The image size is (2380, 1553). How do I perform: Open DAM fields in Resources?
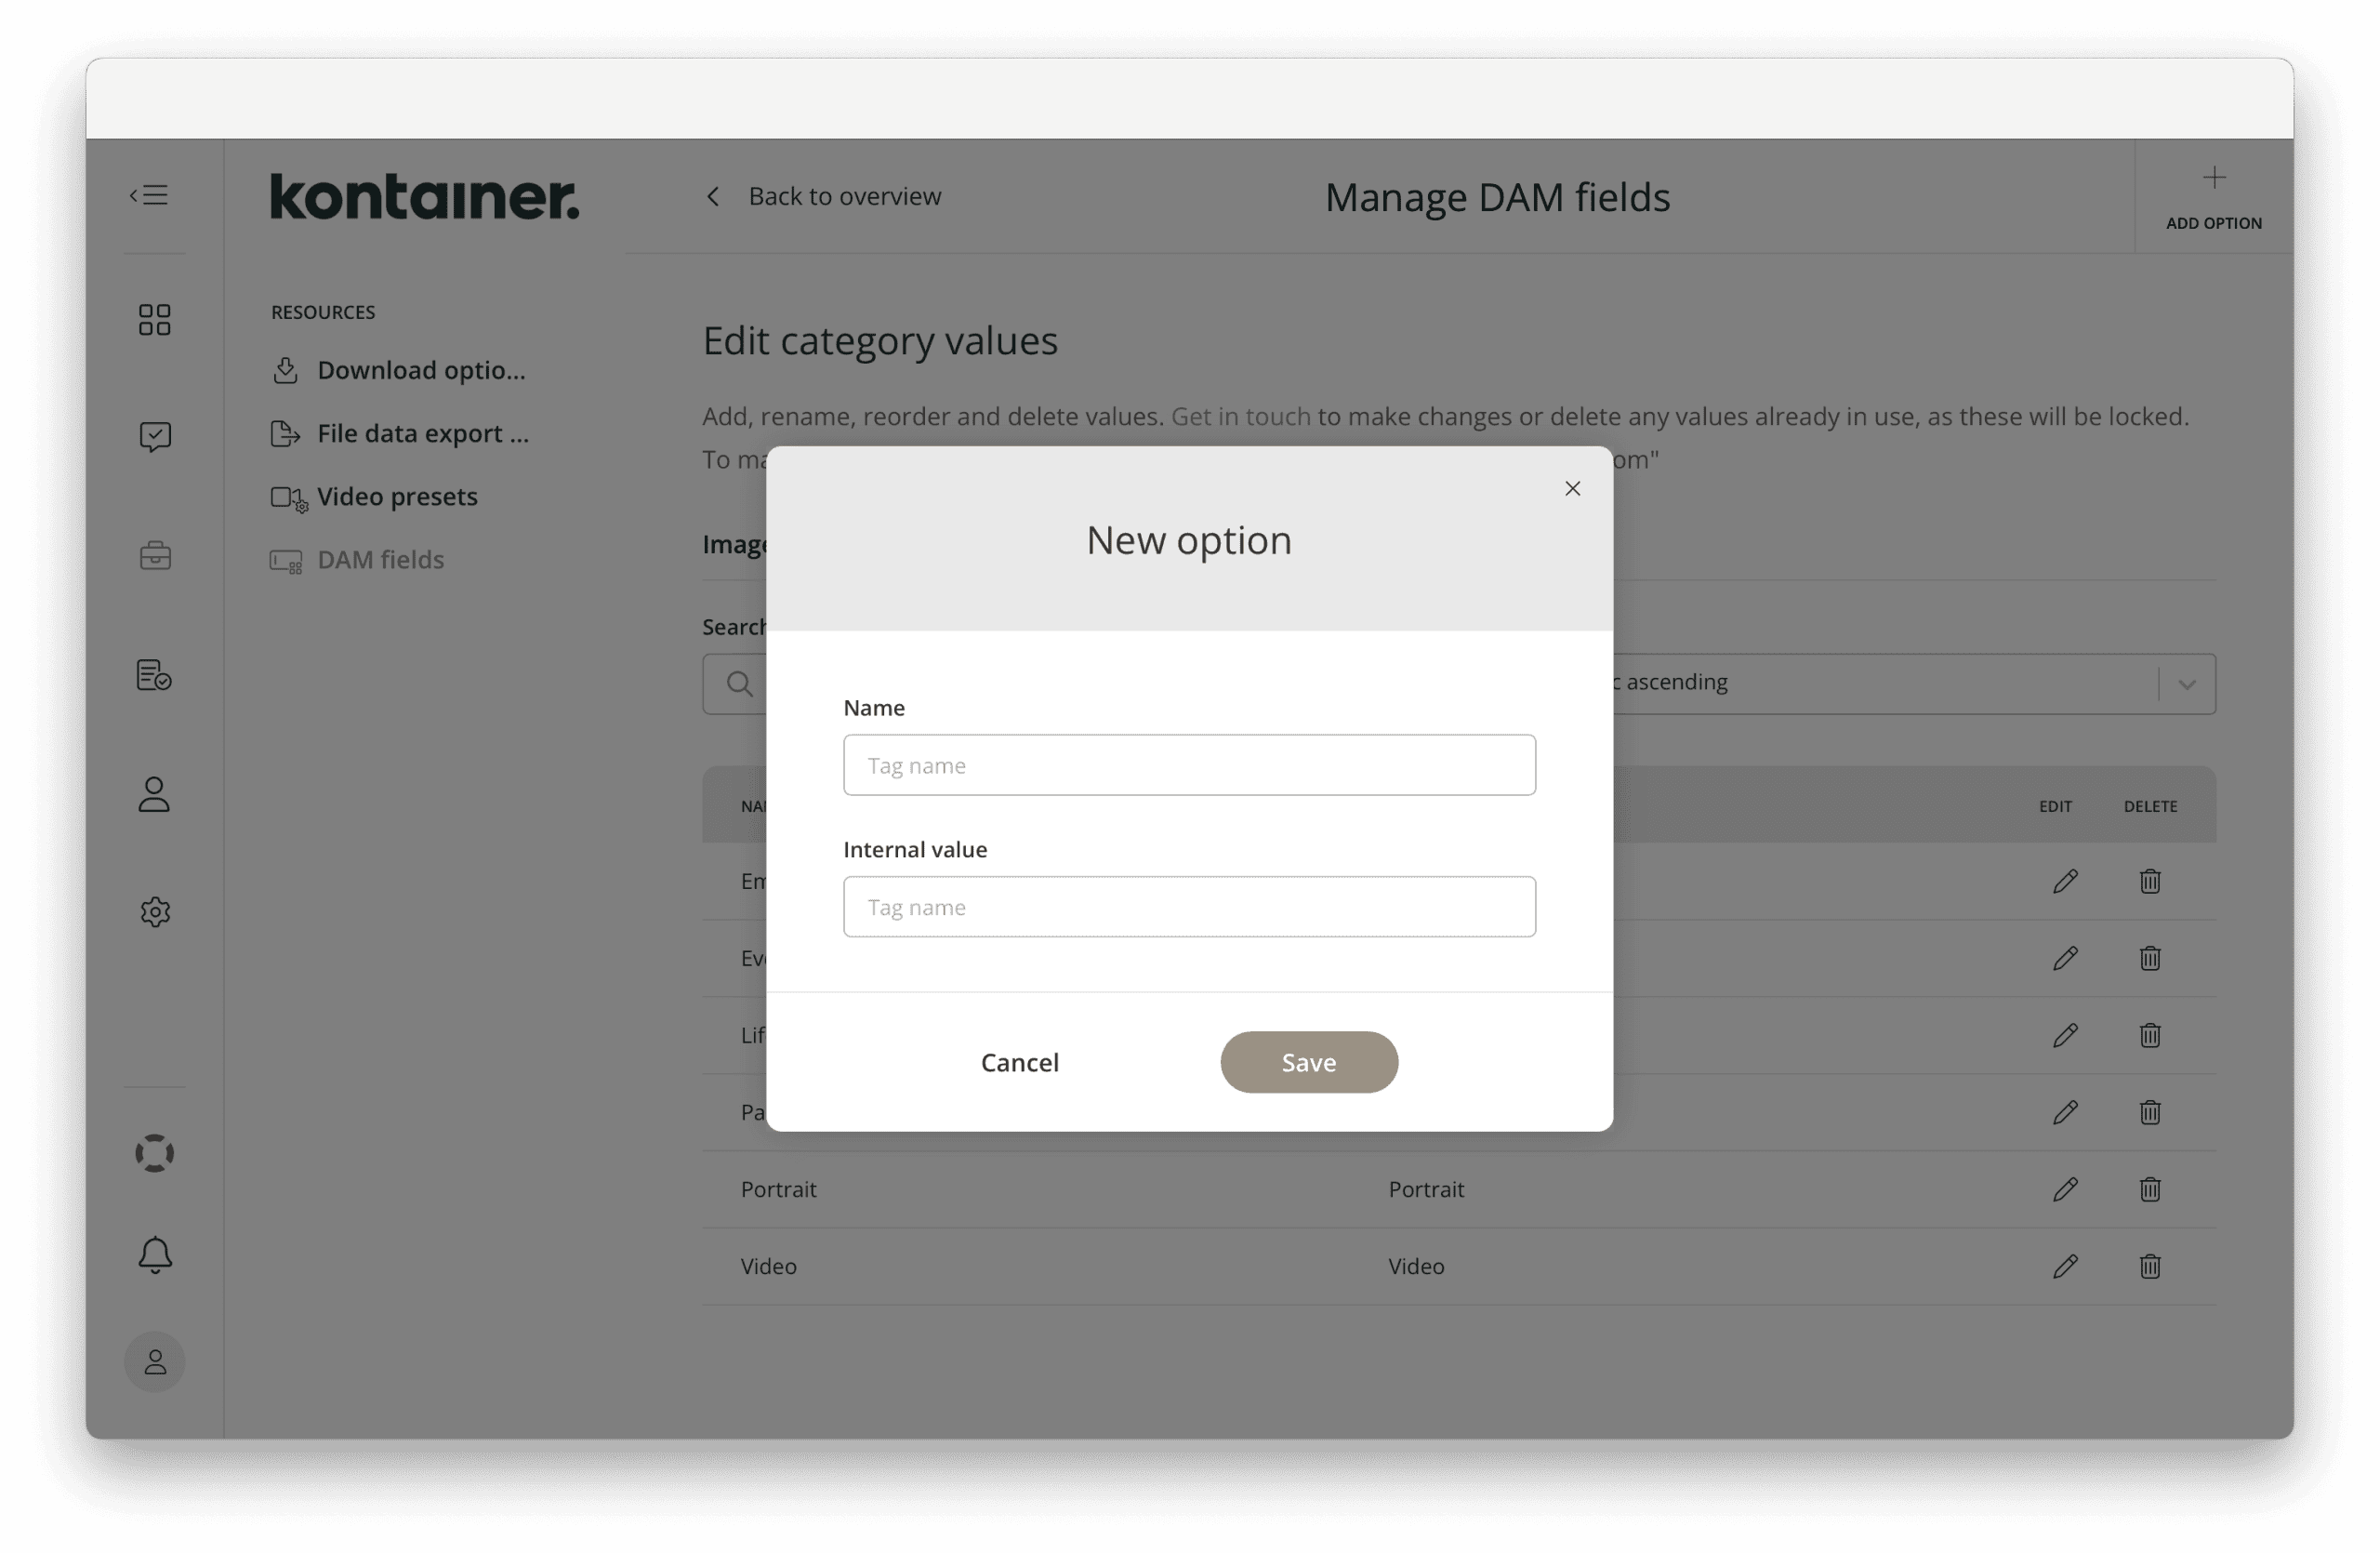(x=379, y=560)
